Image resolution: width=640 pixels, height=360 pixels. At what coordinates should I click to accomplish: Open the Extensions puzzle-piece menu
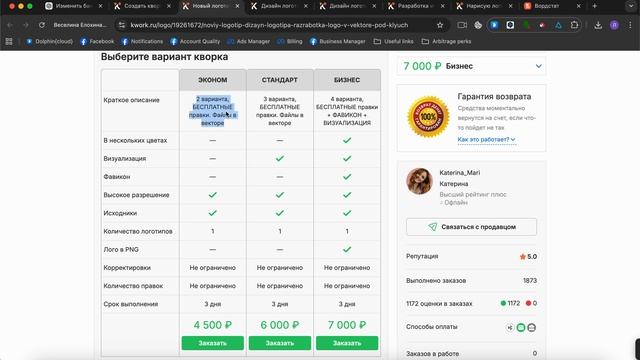click(574, 25)
